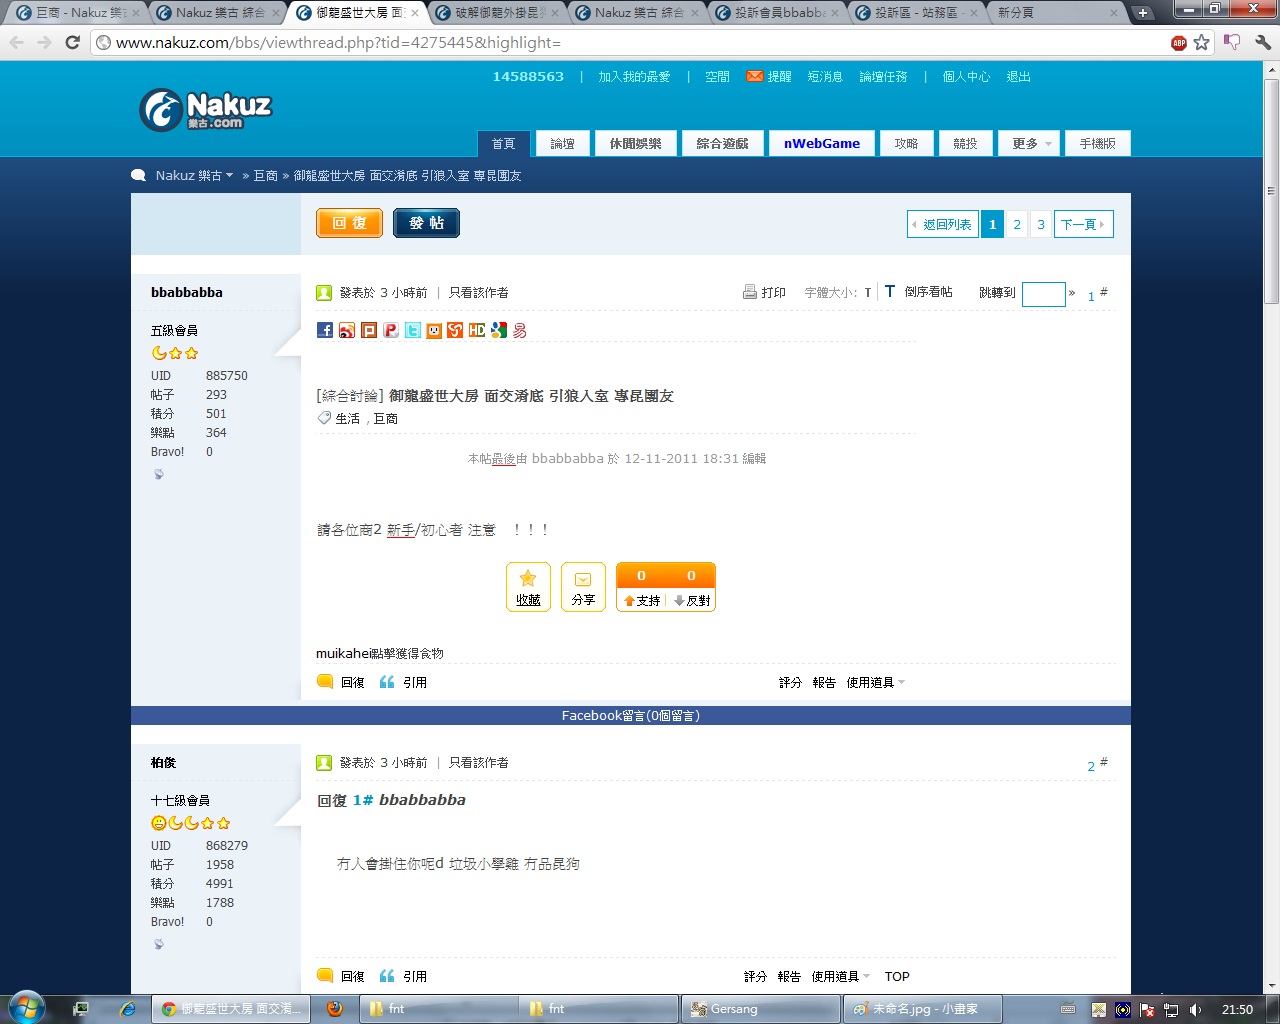Go to page 2 of the thread
Screen dimensions: 1280x1024
tap(1017, 224)
